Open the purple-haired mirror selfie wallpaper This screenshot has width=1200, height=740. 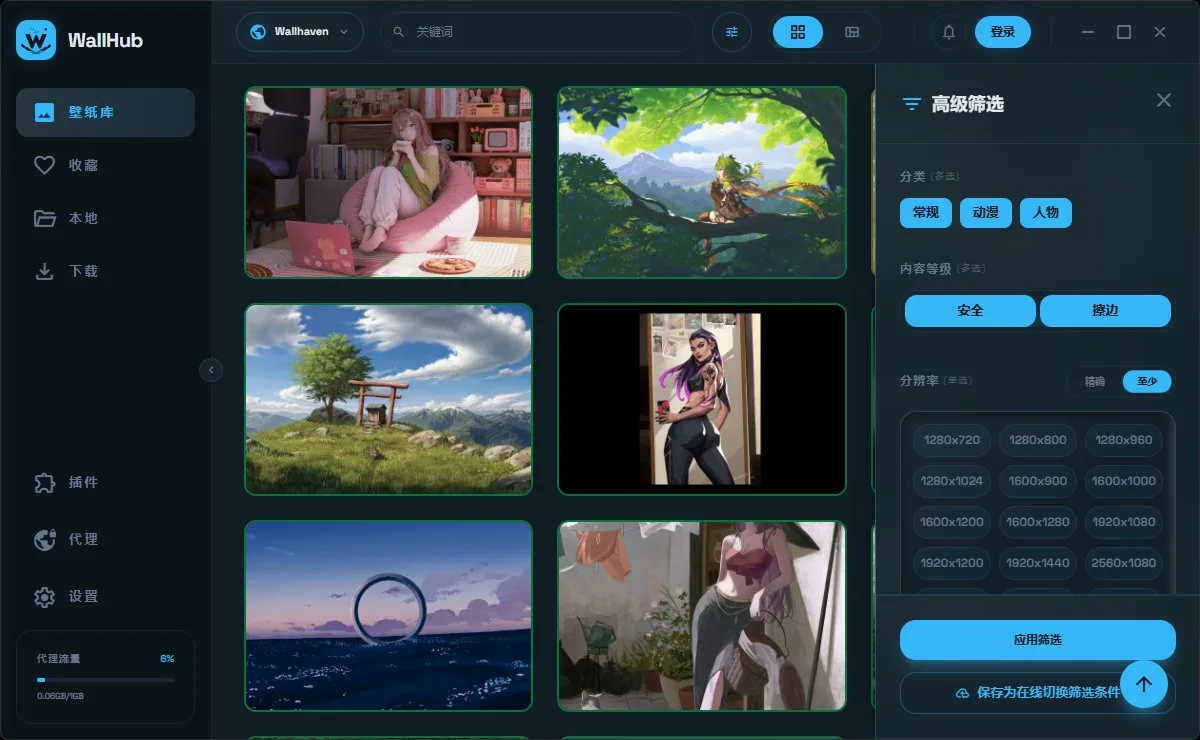[x=702, y=399]
